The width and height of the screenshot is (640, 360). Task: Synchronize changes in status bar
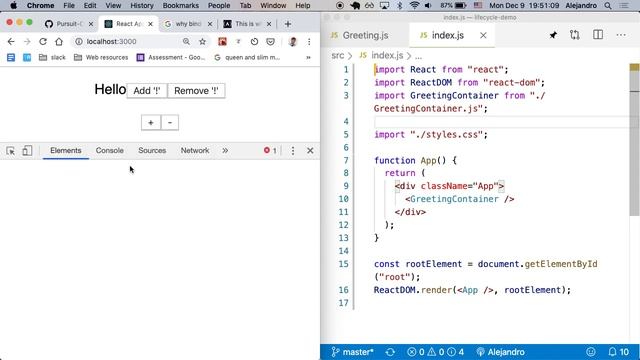390,352
